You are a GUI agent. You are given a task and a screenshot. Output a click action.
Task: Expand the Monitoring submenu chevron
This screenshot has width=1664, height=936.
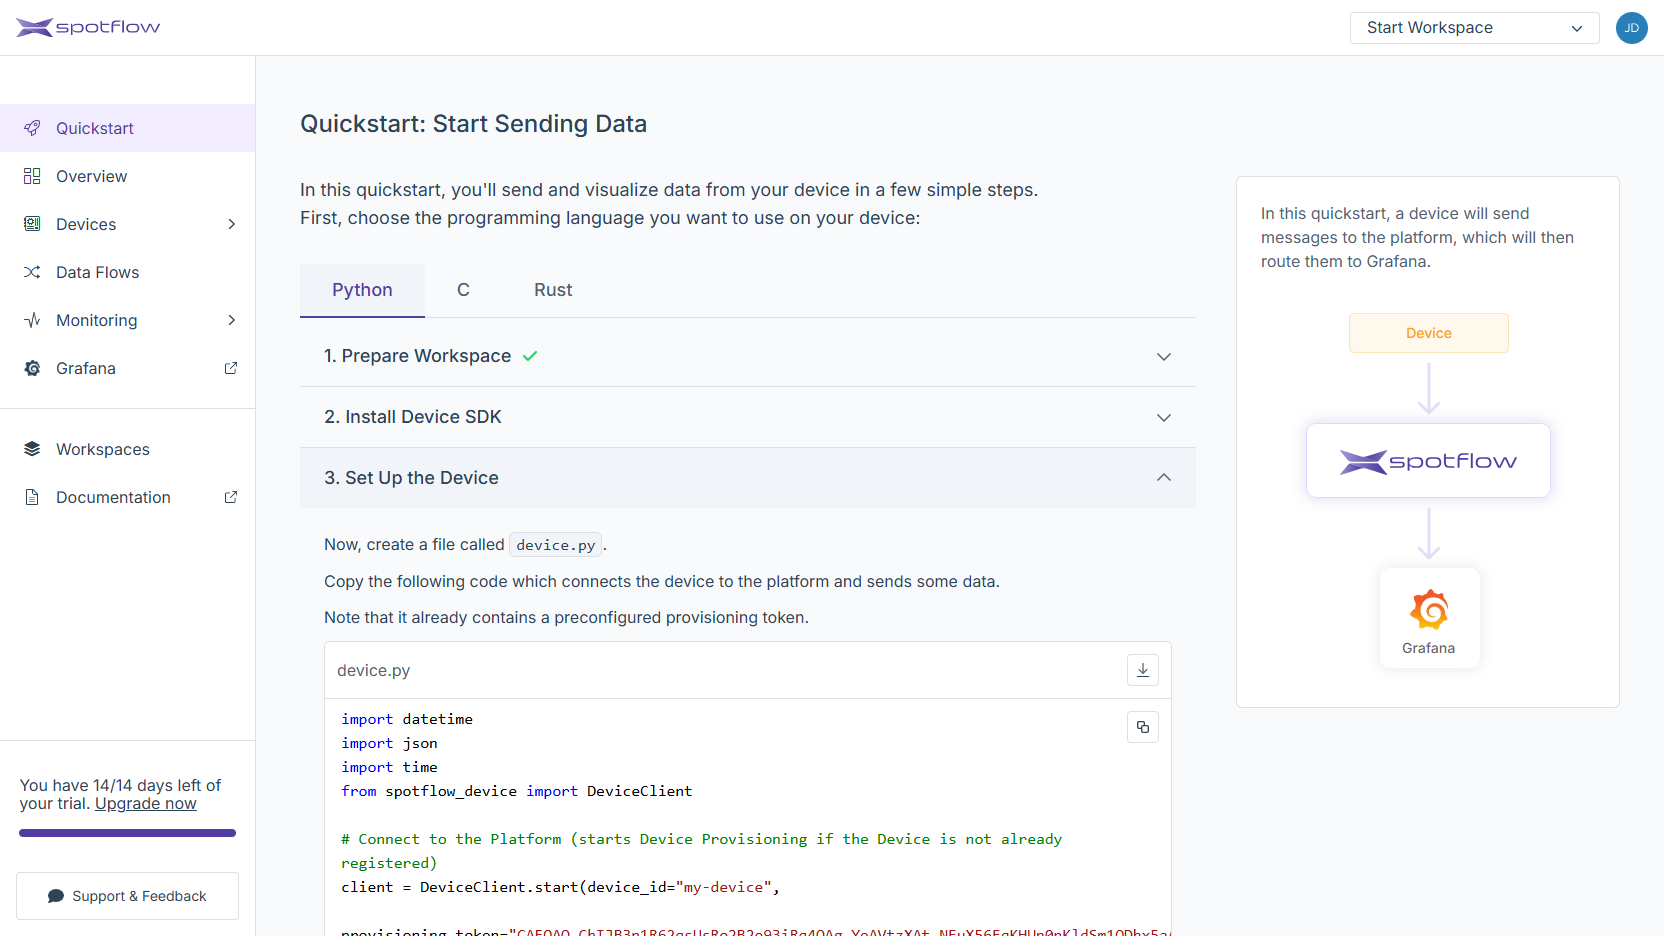pyautogui.click(x=231, y=320)
